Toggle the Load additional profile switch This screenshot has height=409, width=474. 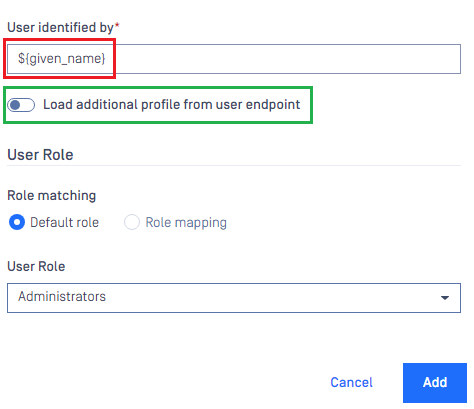coord(21,105)
